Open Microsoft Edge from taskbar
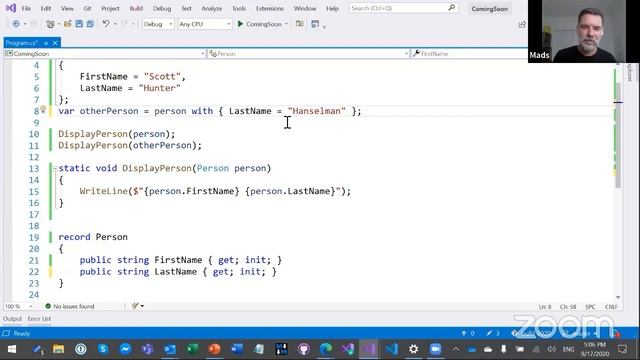The image size is (640, 360). (326, 349)
